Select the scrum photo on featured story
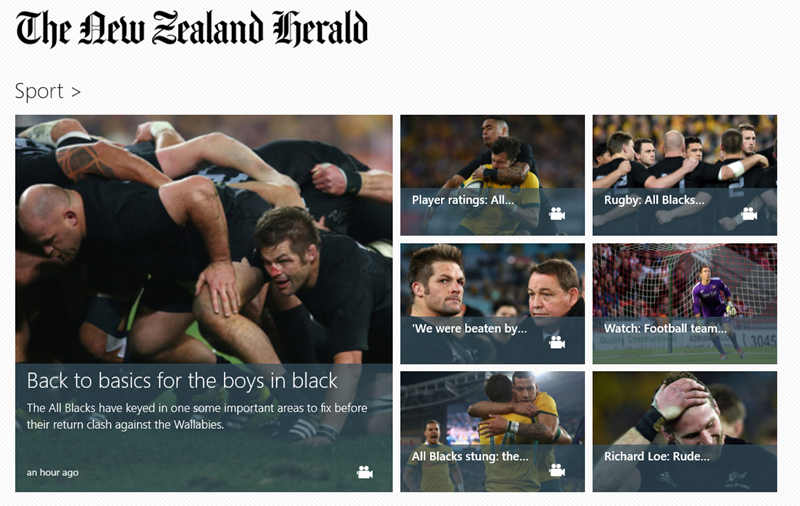Image resolution: width=800 pixels, height=506 pixels. (204, 239)
